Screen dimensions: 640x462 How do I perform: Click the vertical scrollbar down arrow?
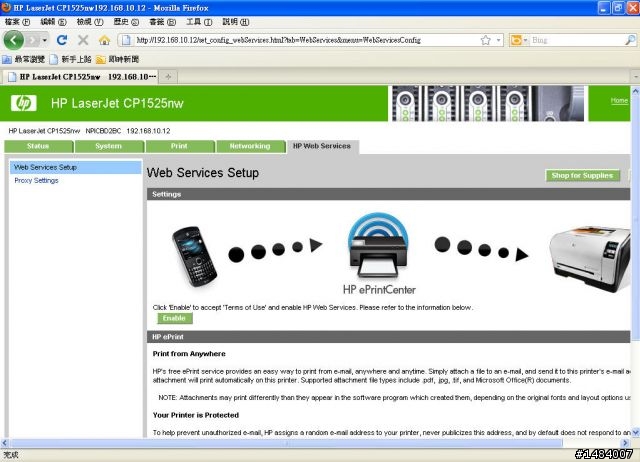(636, 432)
